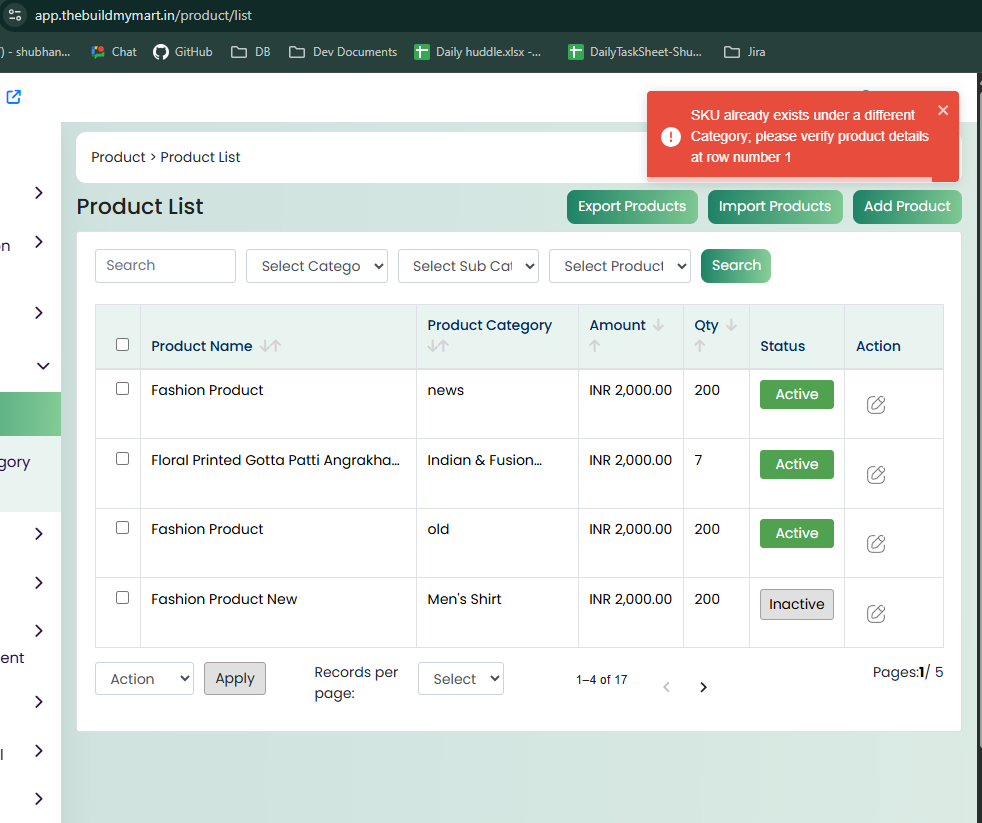982x823 pixels.
Task: Check the Floral Printed Gotta Patti row checkbox
Action: pos(123,458)
